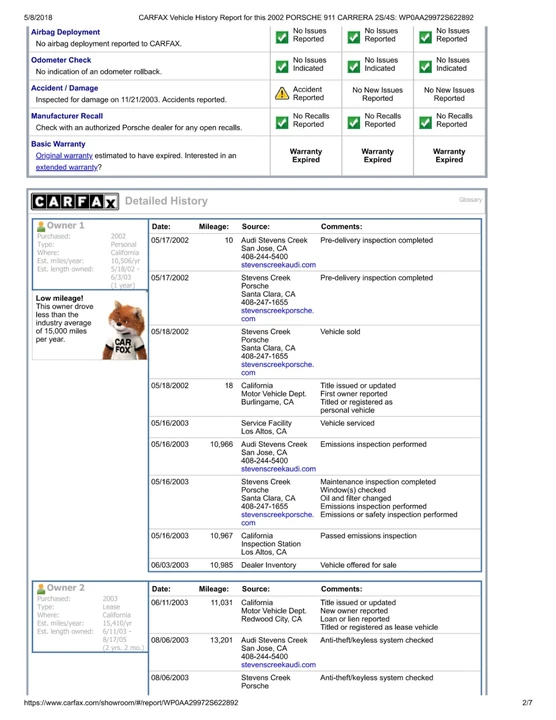
Task: Click middle green check in Manufacturer Recall row
Action: [354, 123]
